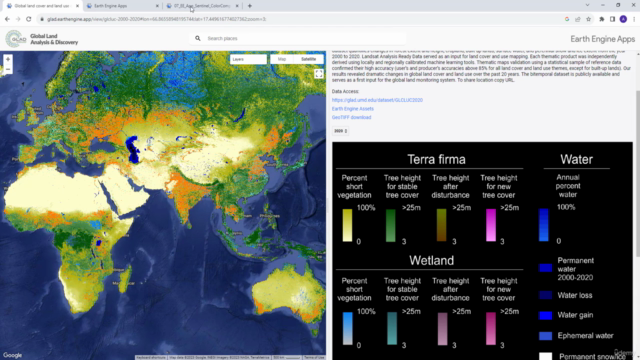Viewport: 640px width, 360px height.
Task: Click the Wetland new tree cover pink ramp
Action: tap(491, 329)
